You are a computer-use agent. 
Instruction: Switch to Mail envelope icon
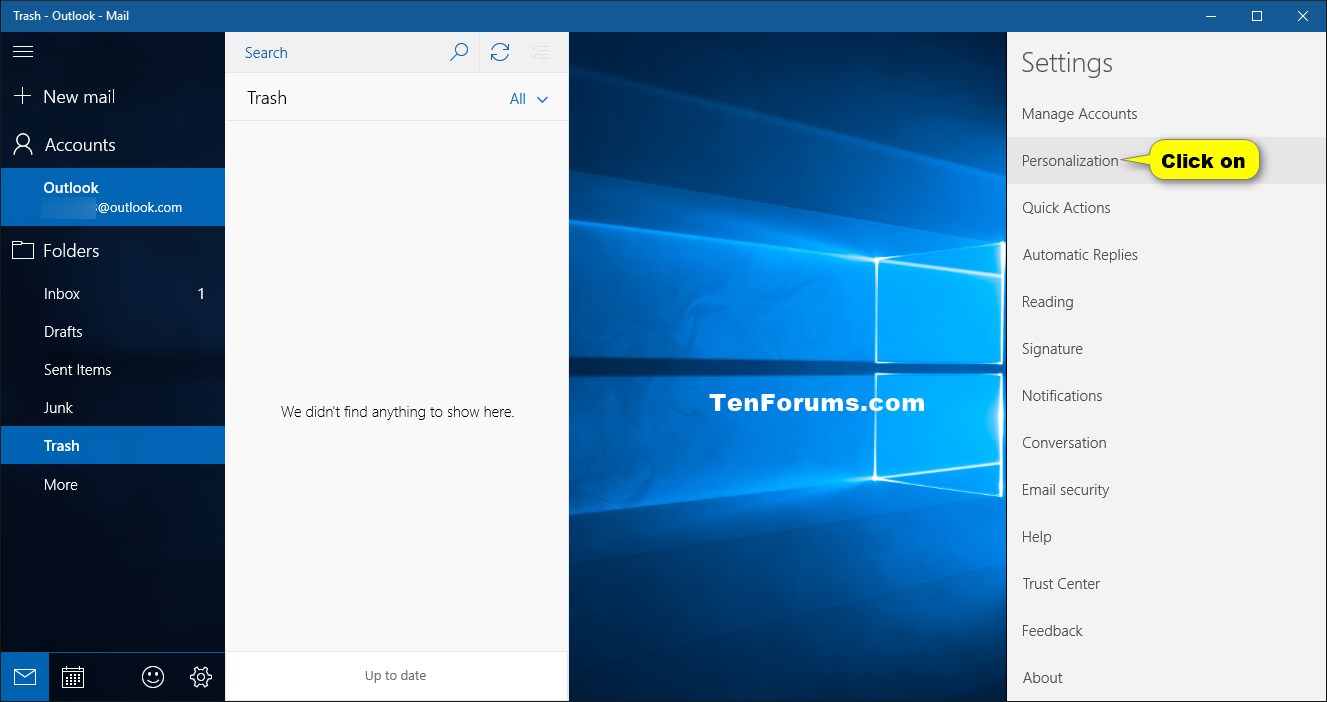[x=25, y=677]
